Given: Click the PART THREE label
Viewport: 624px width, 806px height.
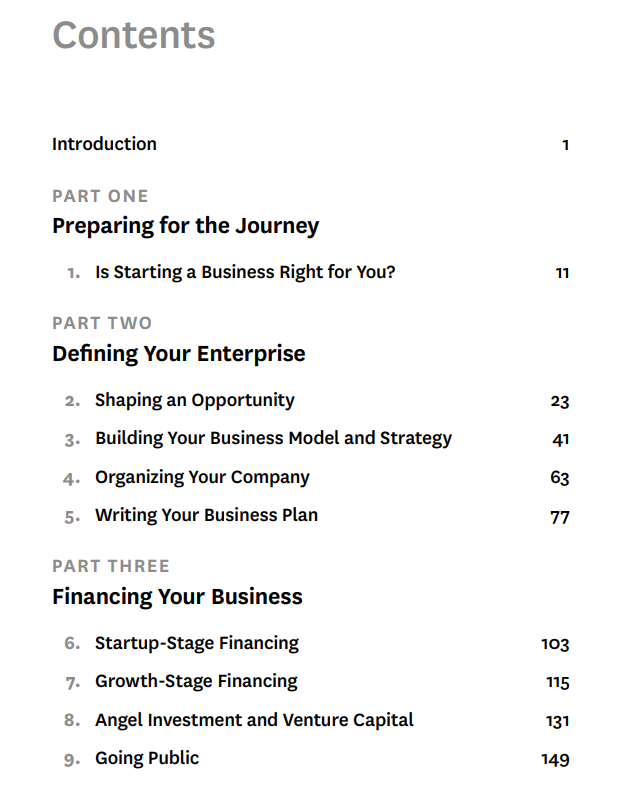Looking at the screenshot, I should tap(111, 566).
